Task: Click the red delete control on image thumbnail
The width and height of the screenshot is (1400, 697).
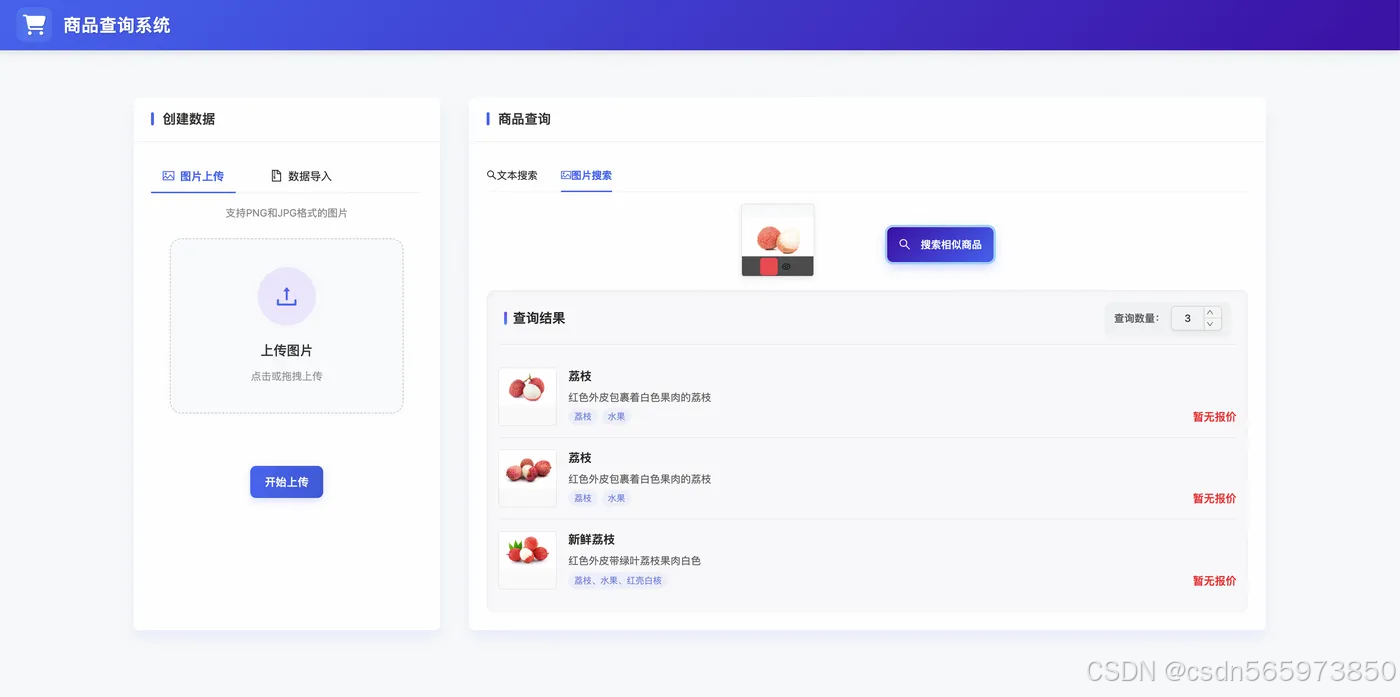Action: [769, 266]
